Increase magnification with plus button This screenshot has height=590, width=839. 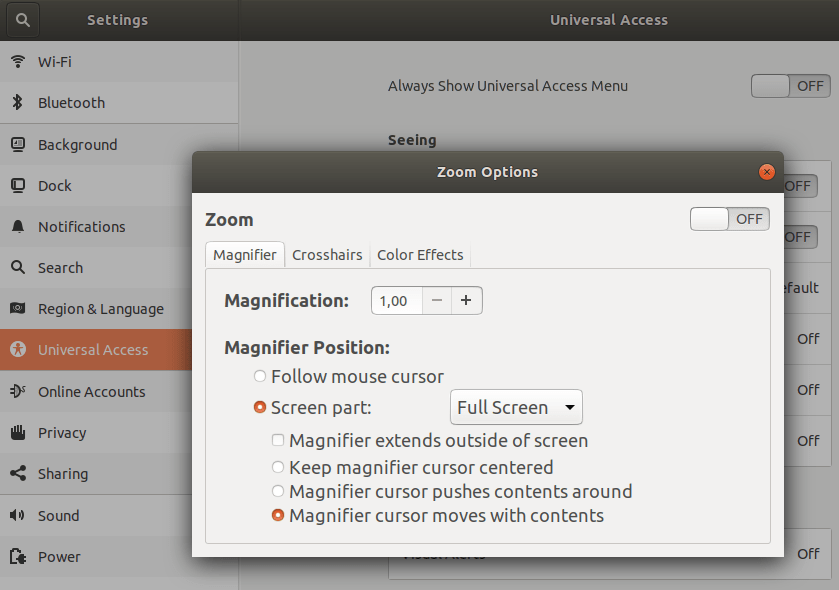coord(466,300)
